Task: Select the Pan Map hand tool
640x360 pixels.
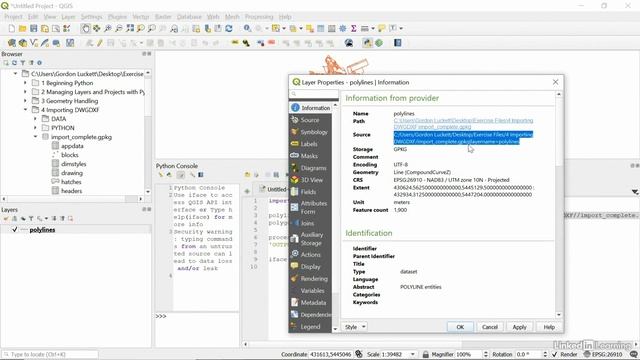Action: [x=85, y=28]
